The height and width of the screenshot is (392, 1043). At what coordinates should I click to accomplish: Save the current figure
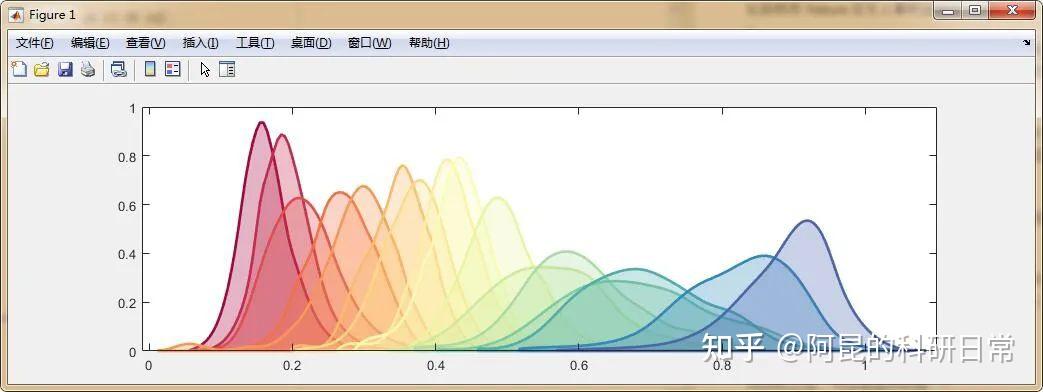65,69
